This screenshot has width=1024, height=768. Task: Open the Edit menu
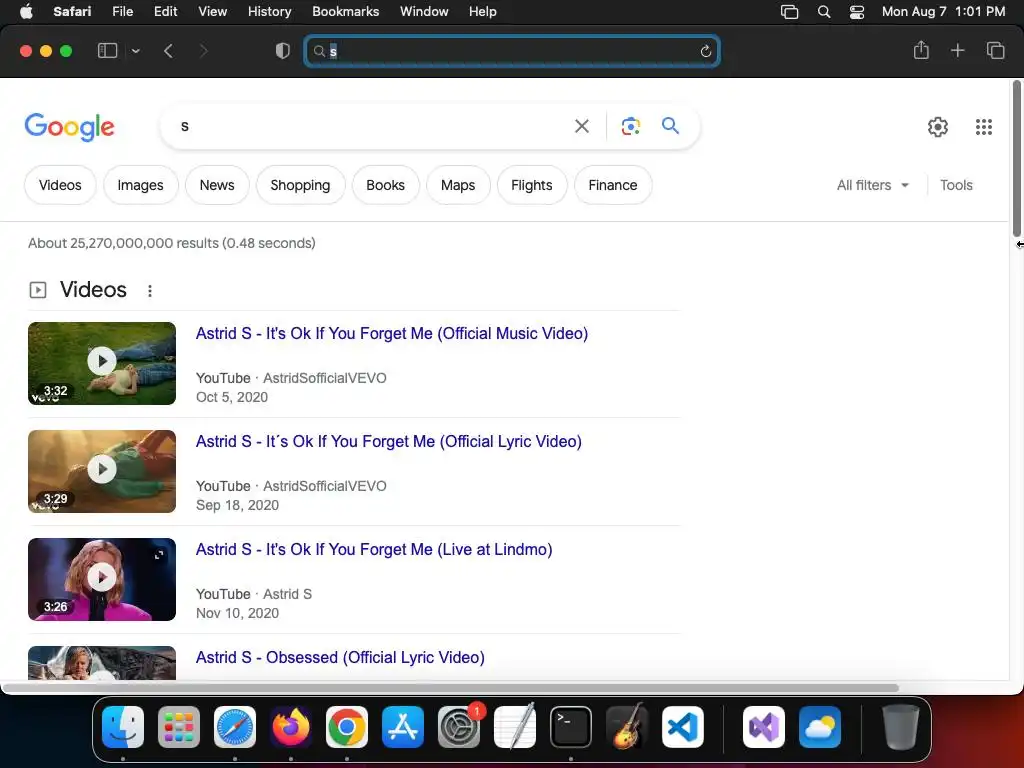click(165, 12)
